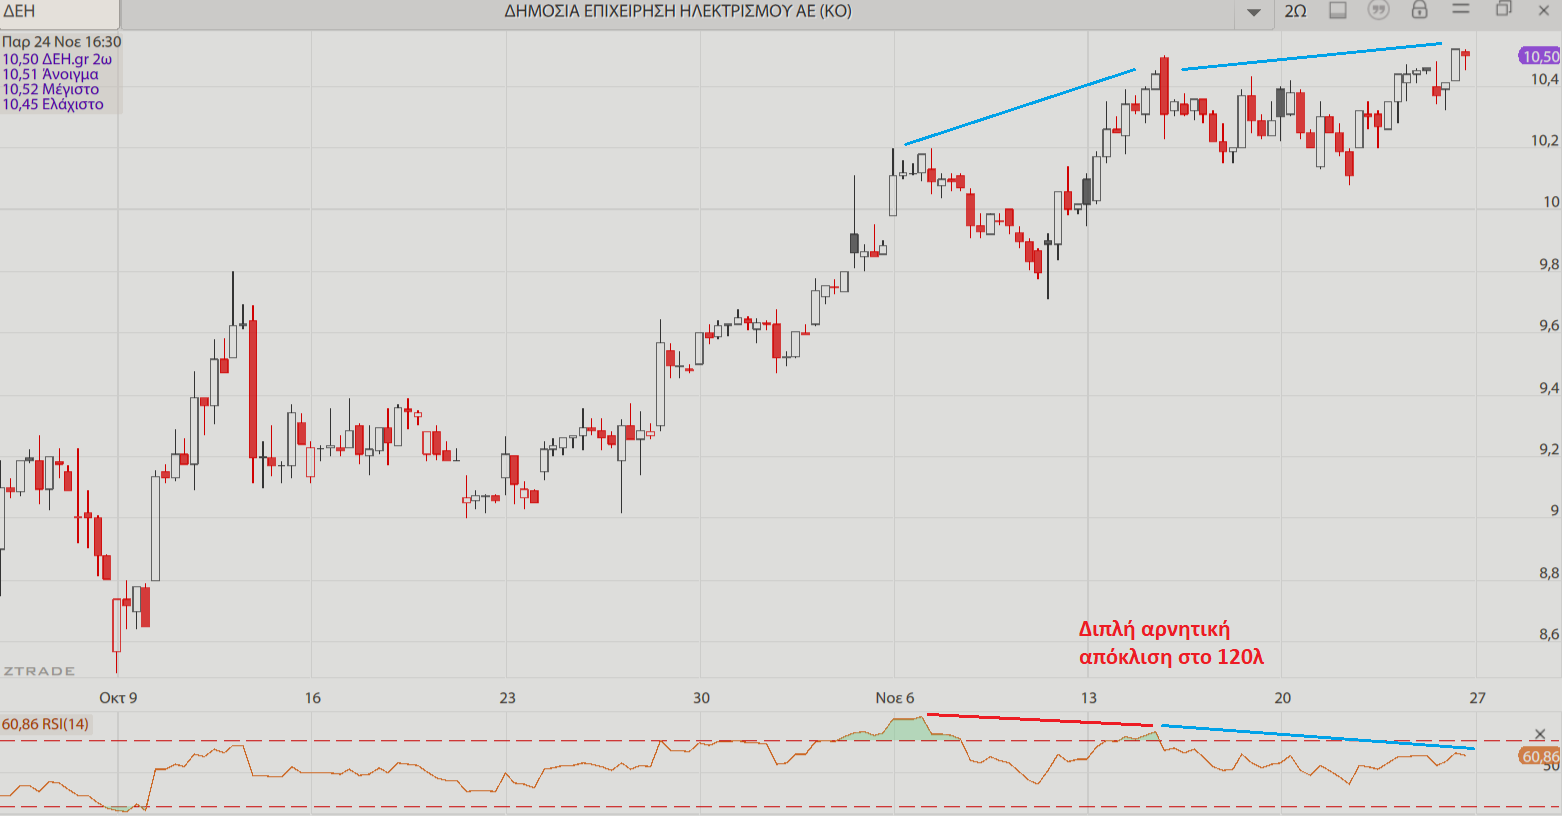Restore the chart window size
1562x816 pixels.
[x=1503, y=9]
